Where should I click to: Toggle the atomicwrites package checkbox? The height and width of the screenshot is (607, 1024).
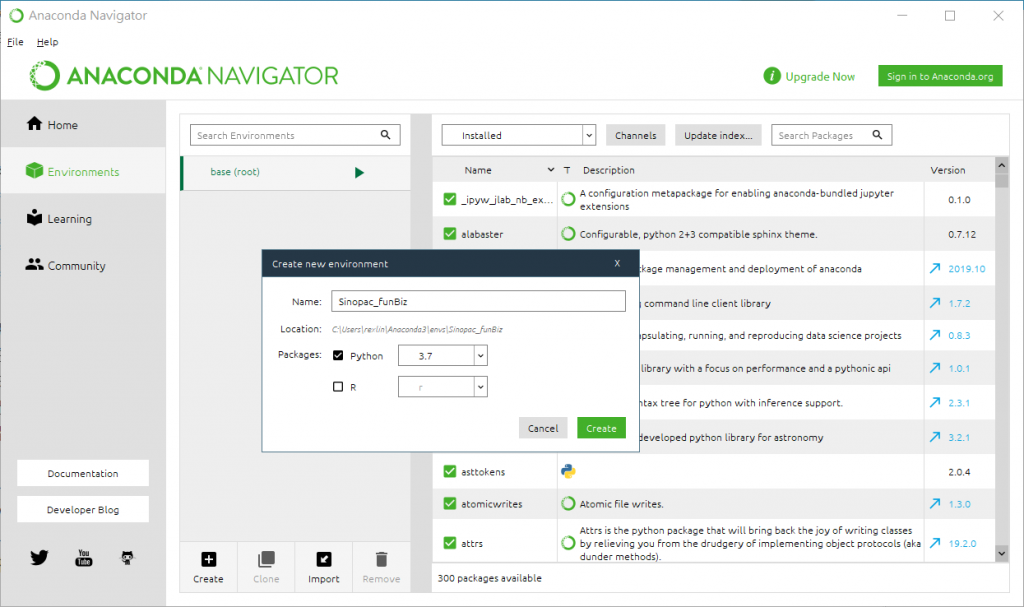pyautogui.click(x=449, y=504)
